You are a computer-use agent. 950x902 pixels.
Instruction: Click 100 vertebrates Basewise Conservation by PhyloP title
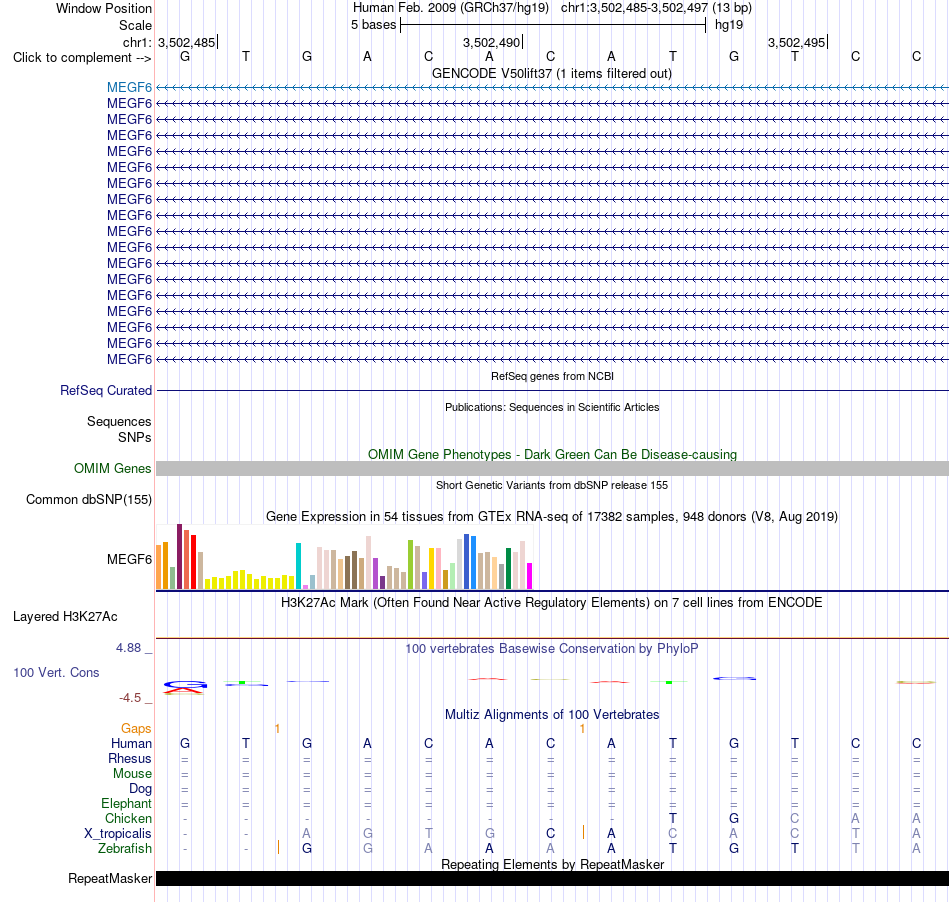552,649
